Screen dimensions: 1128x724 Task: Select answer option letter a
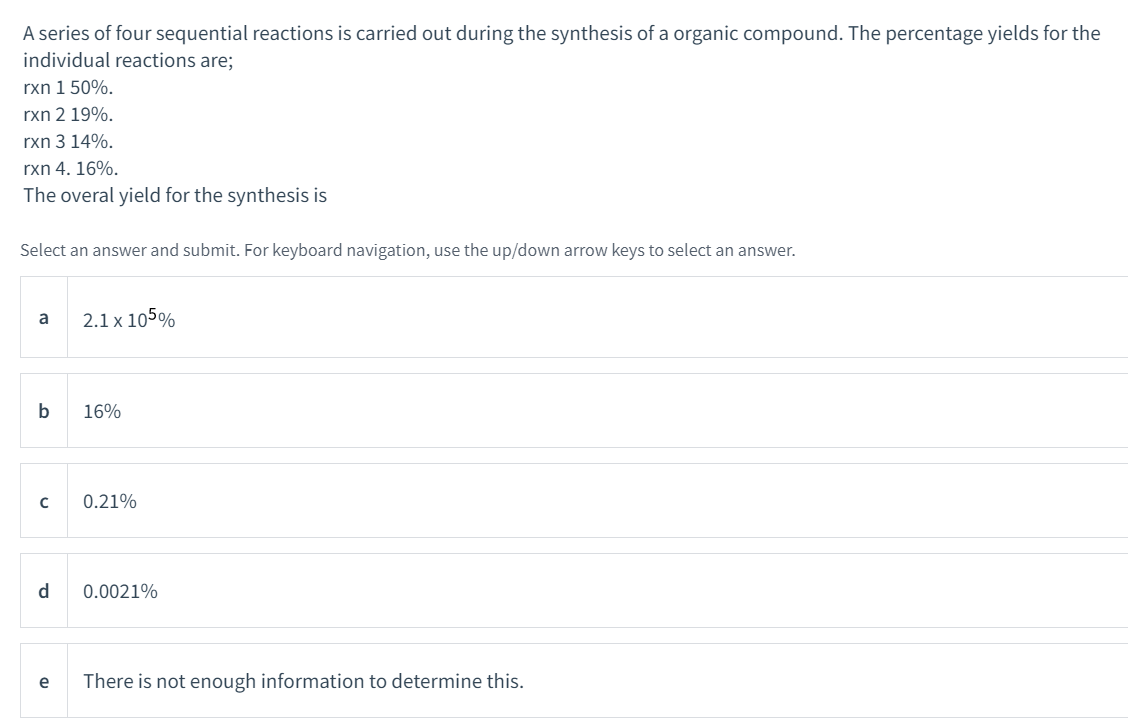pos(43,319)
